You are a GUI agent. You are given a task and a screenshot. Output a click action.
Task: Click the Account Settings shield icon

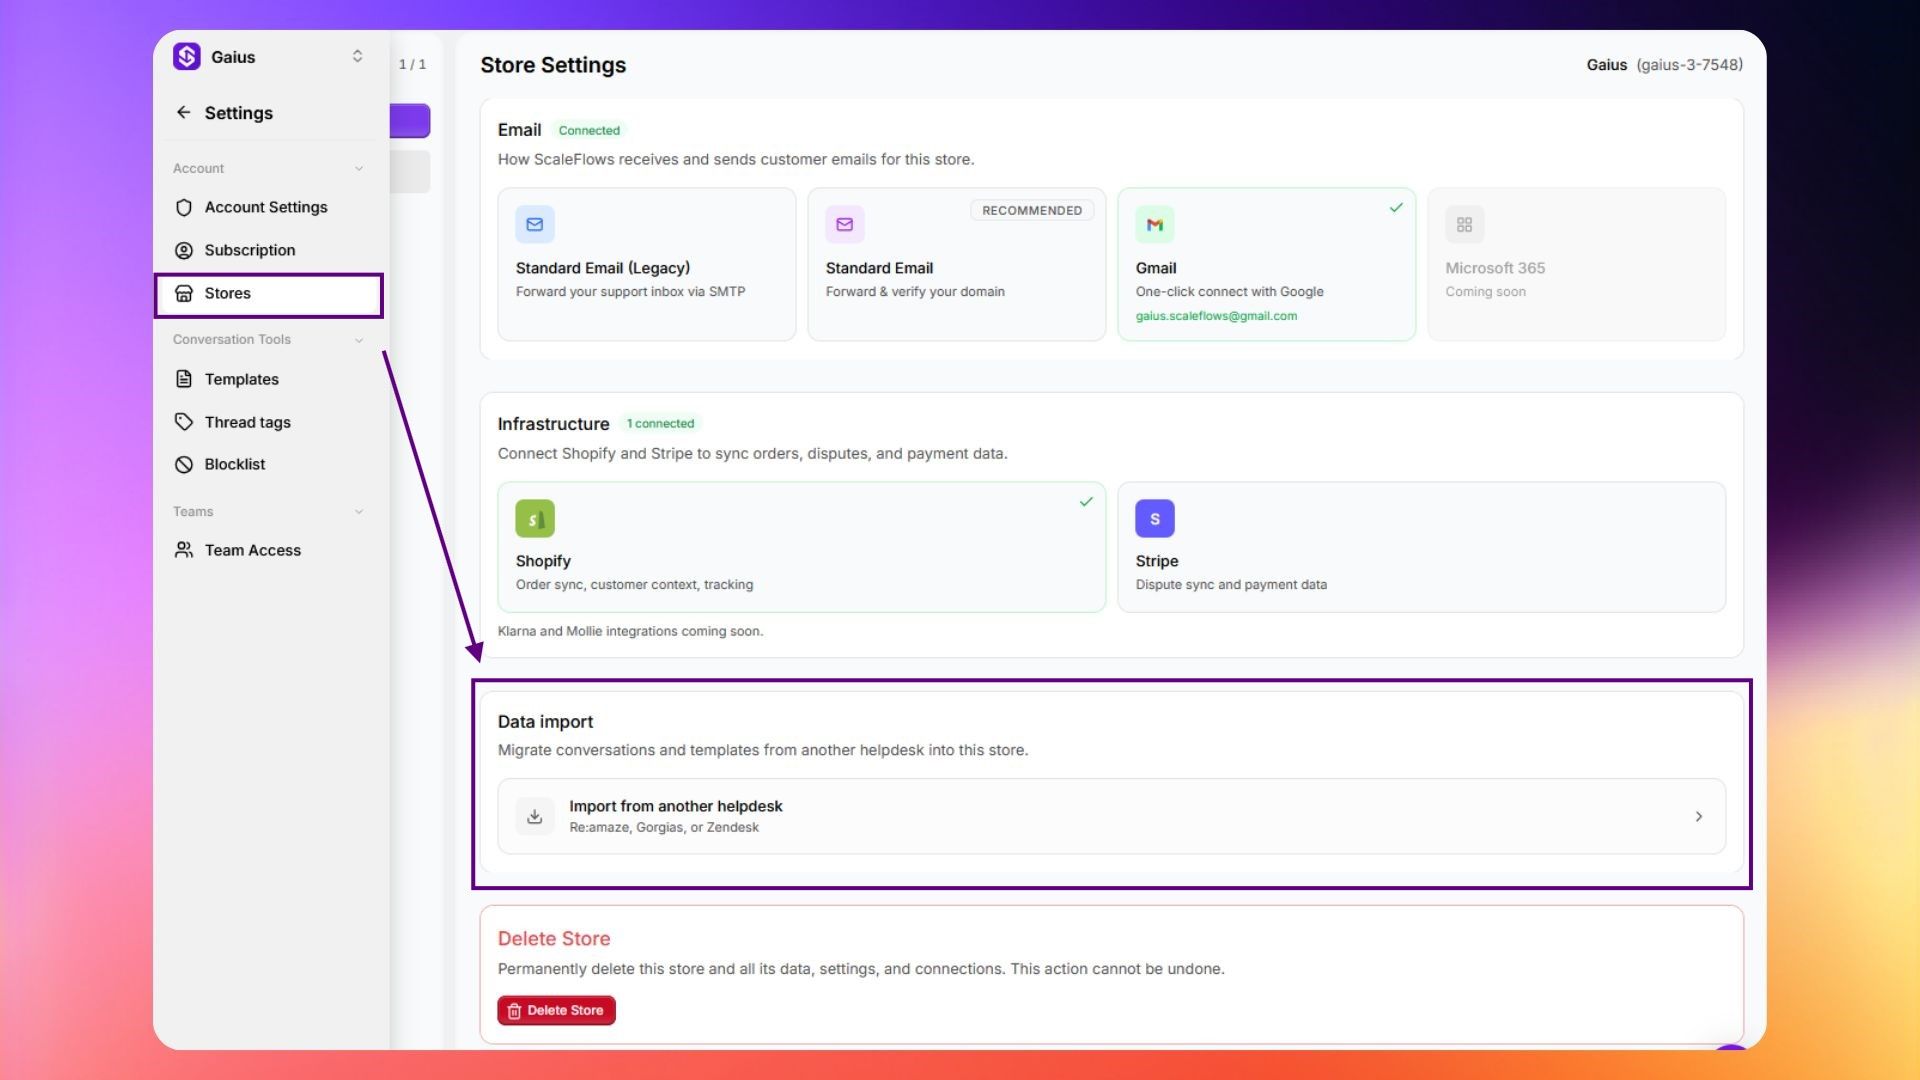tap(184, 207)
